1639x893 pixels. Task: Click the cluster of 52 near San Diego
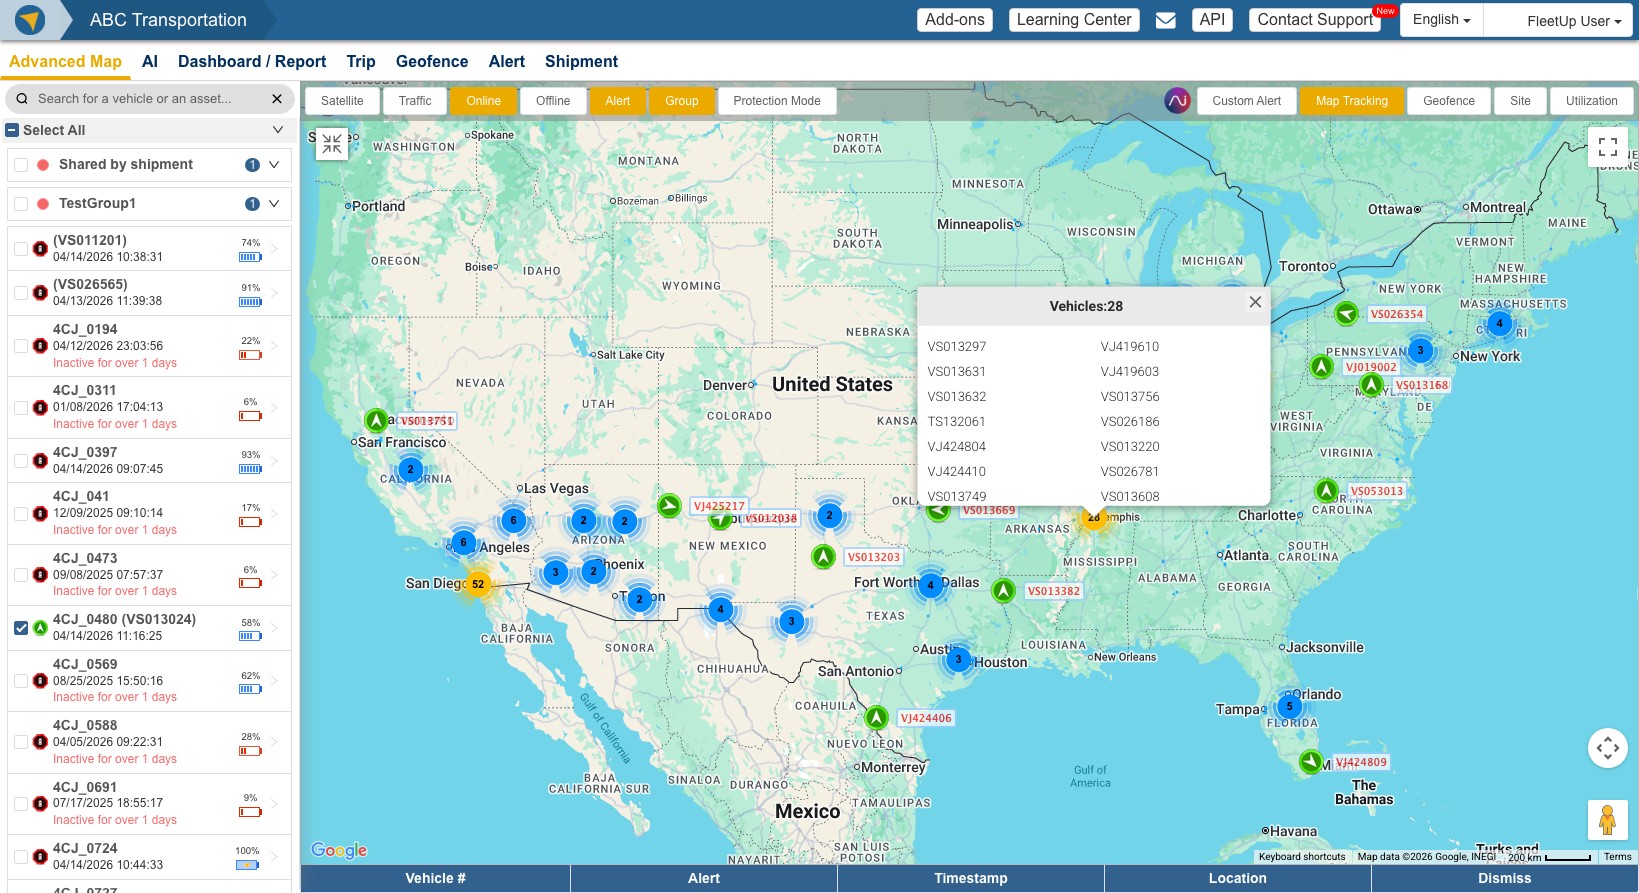478,584
